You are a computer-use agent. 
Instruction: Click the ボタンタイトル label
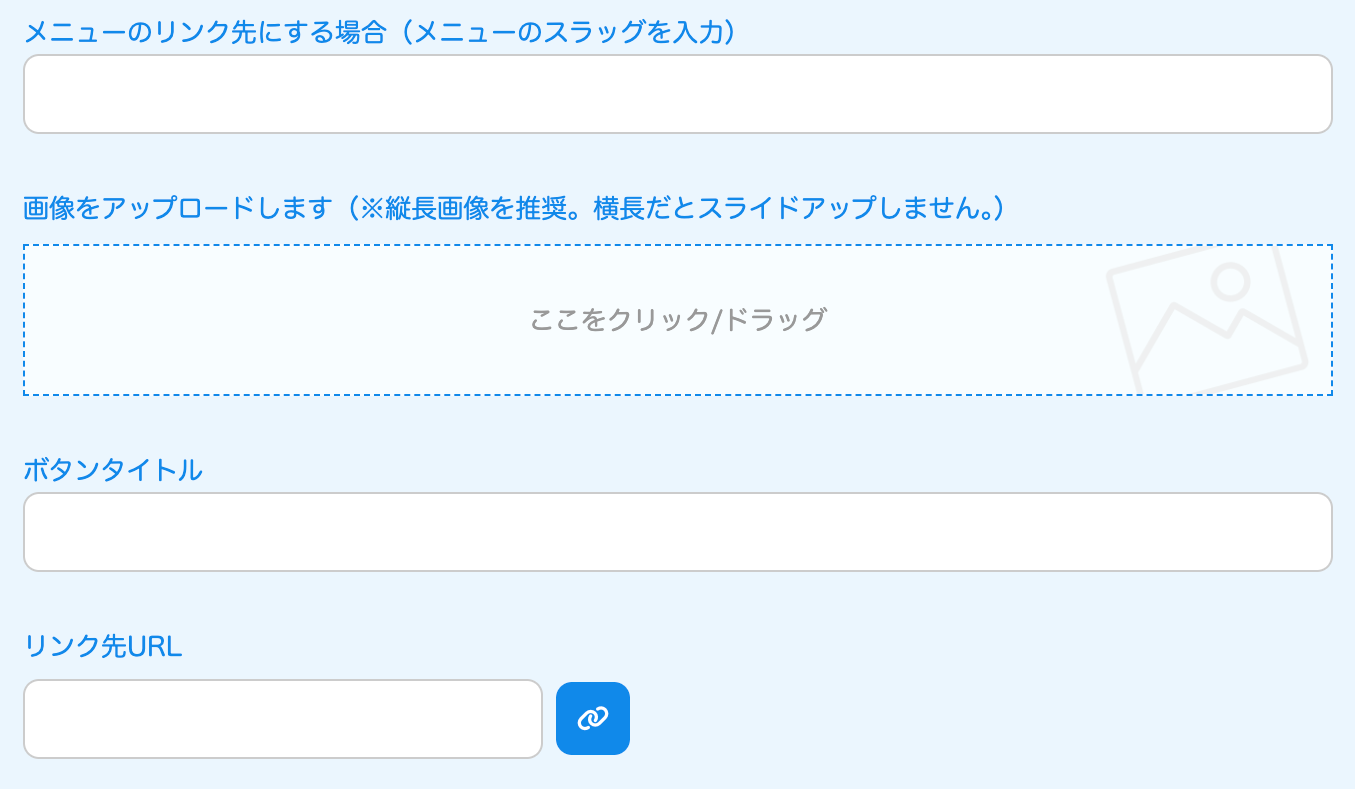point(113,470)
